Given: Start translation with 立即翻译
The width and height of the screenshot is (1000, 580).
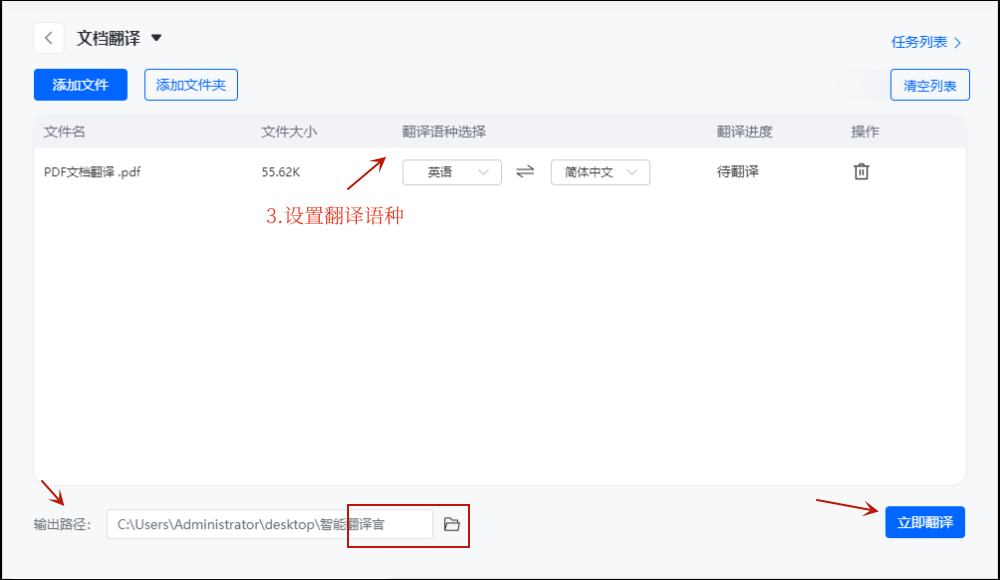Looking at the screenshot, I should tap(925, 522).
